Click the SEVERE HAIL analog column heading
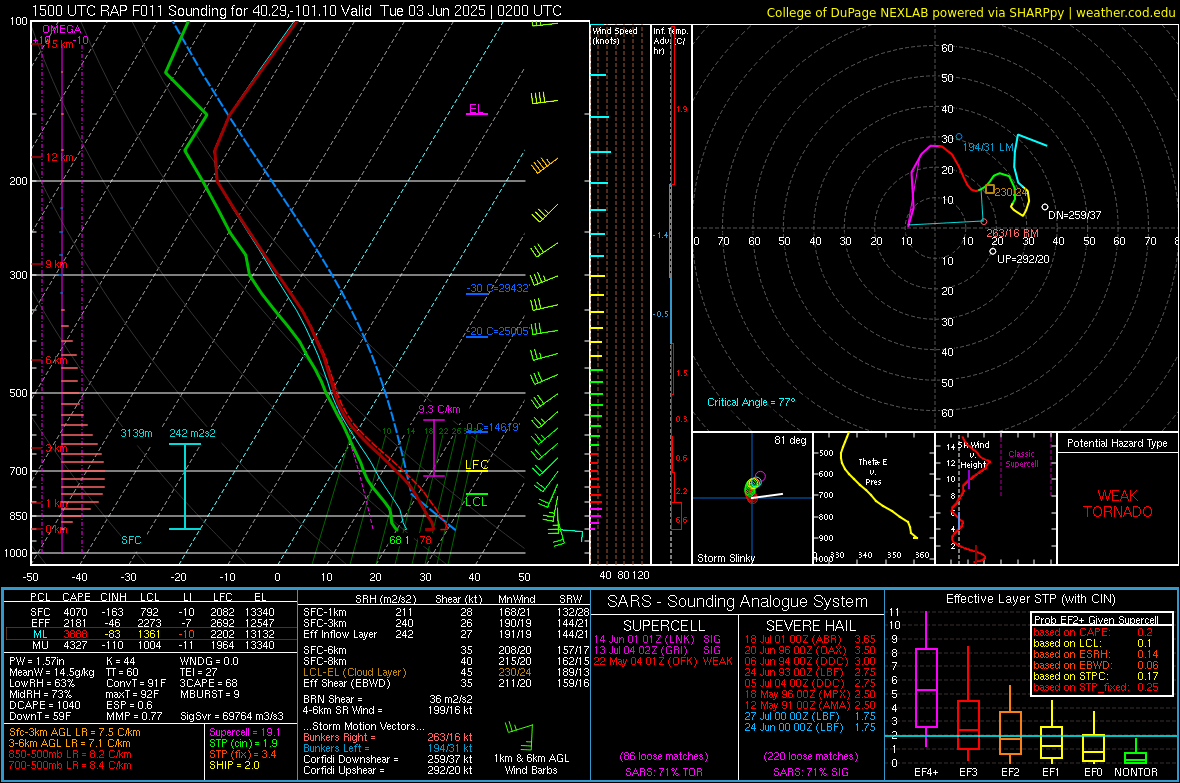The width and height of the screenshot is (1180, 783). [810, 626]
